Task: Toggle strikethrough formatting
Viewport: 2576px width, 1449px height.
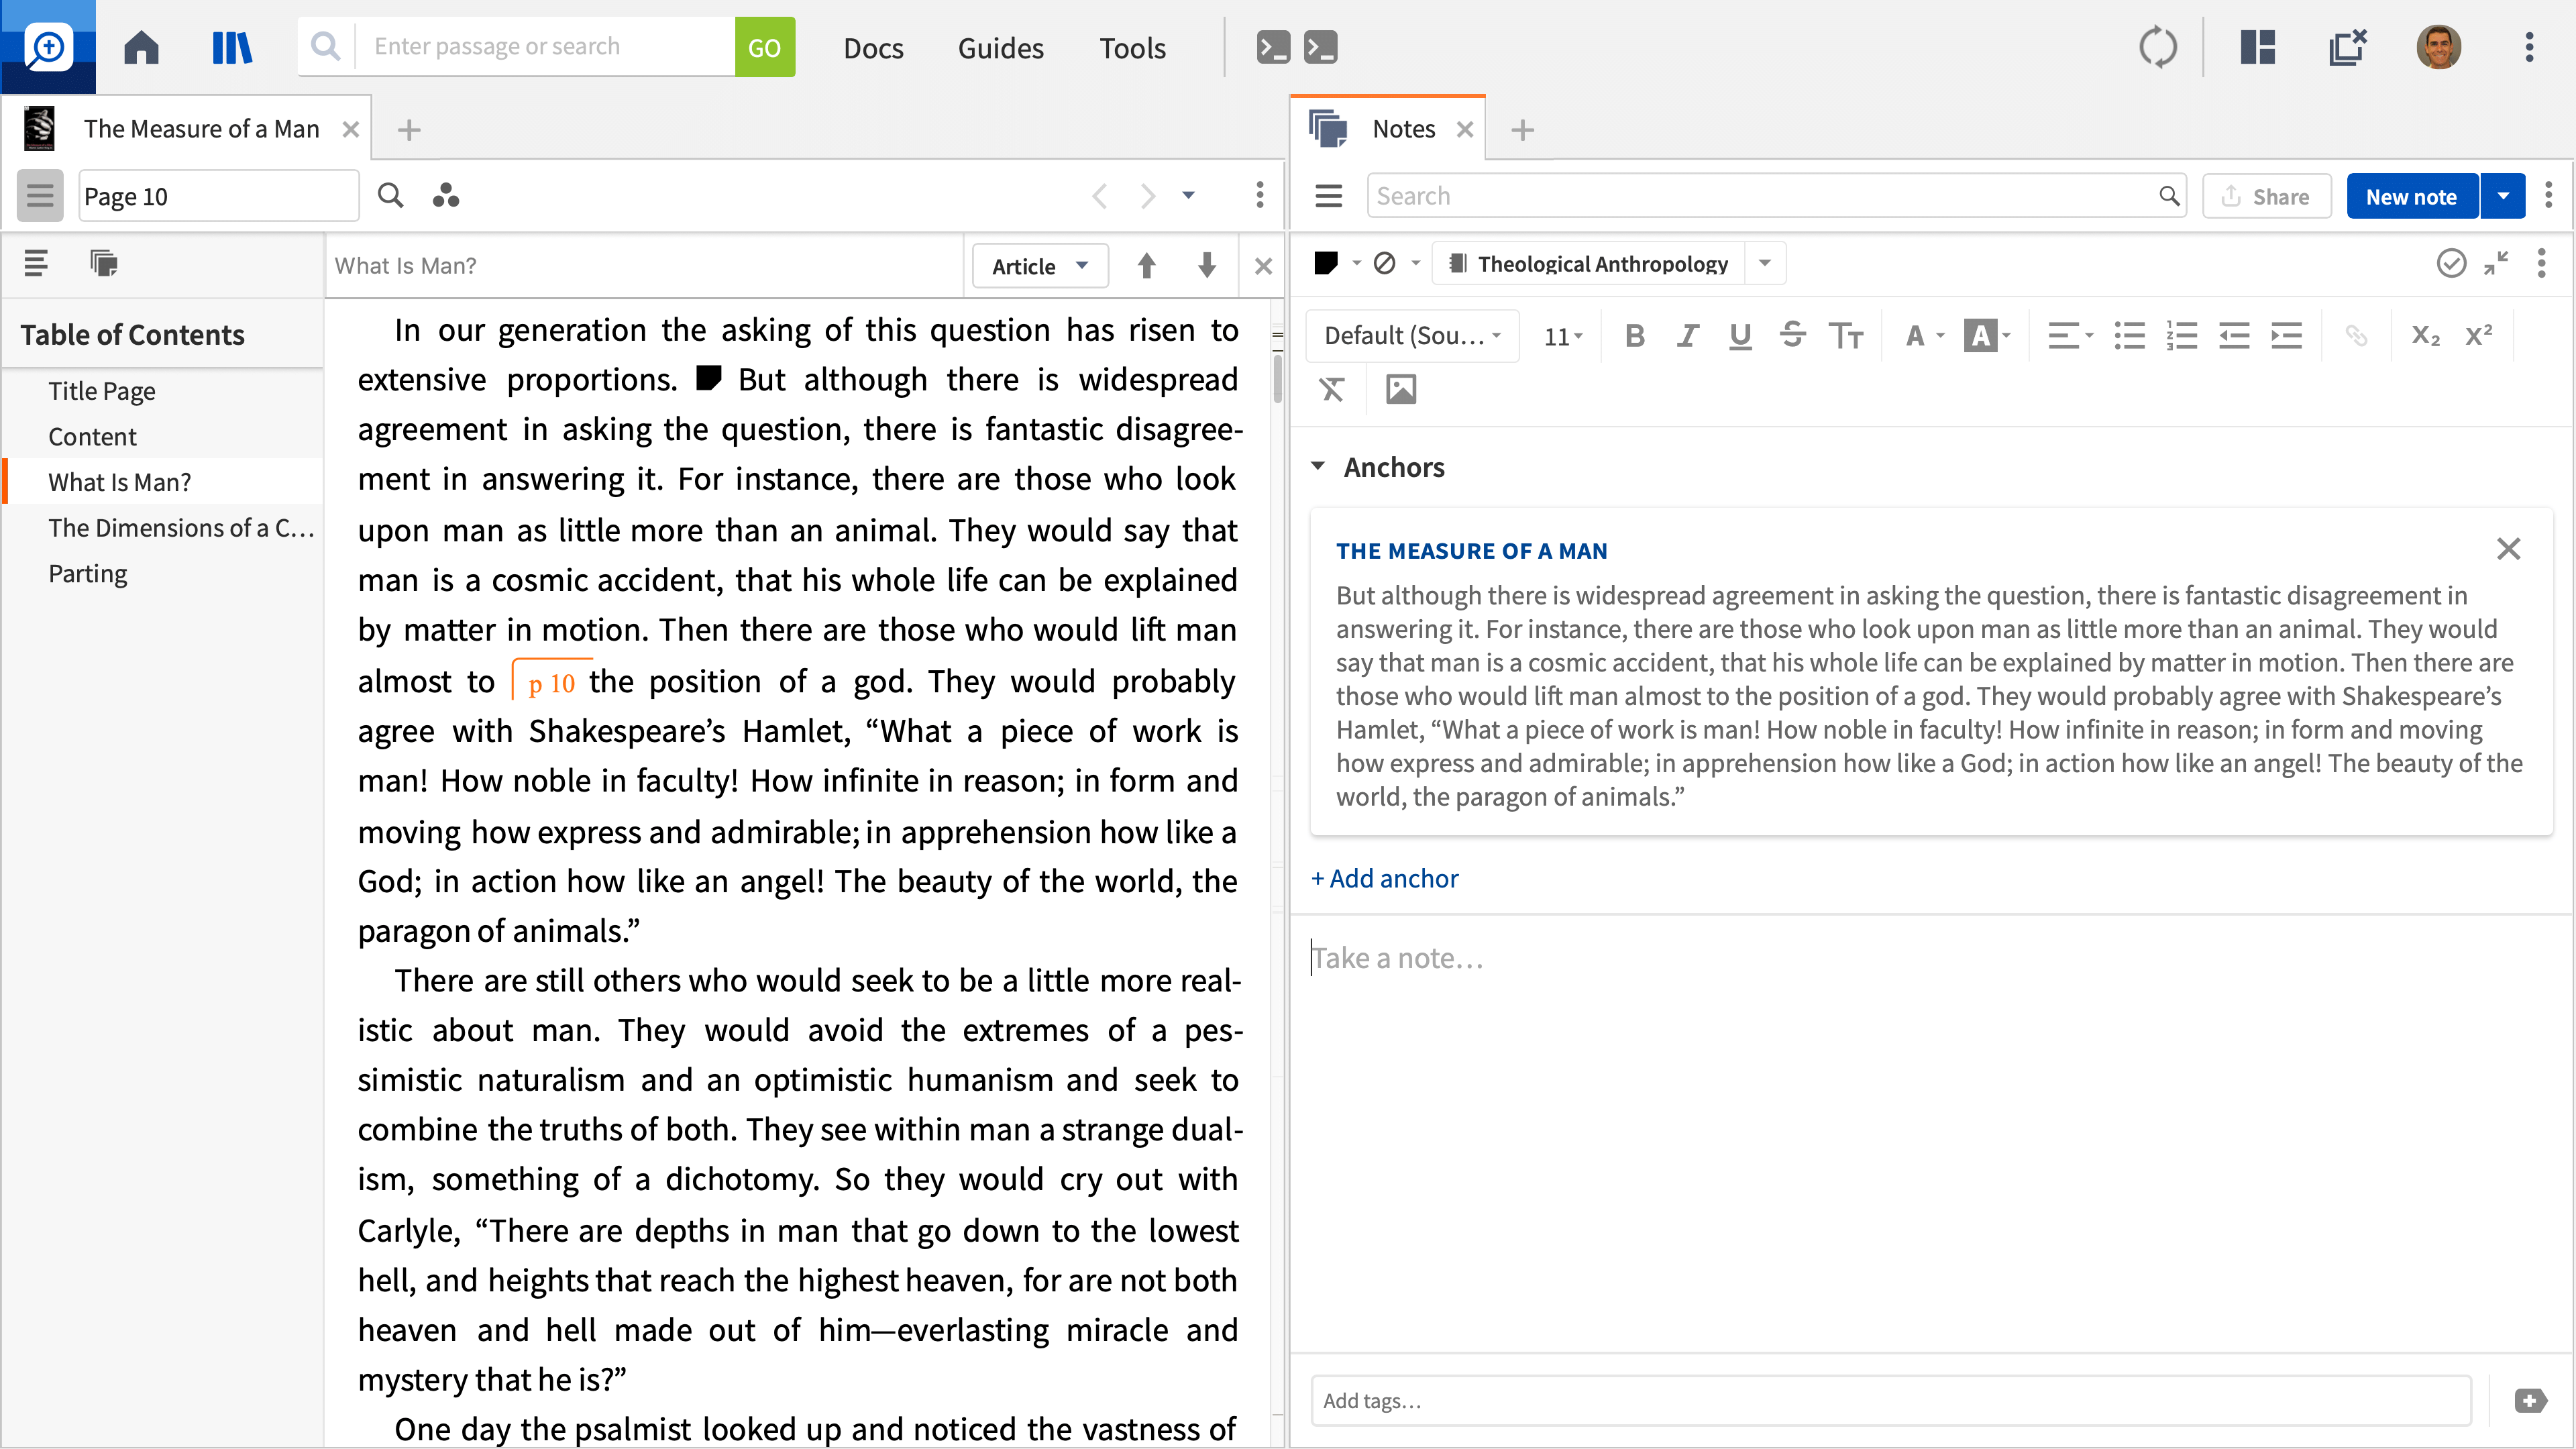Action: pyautogui.click(x=1792, y=335)
